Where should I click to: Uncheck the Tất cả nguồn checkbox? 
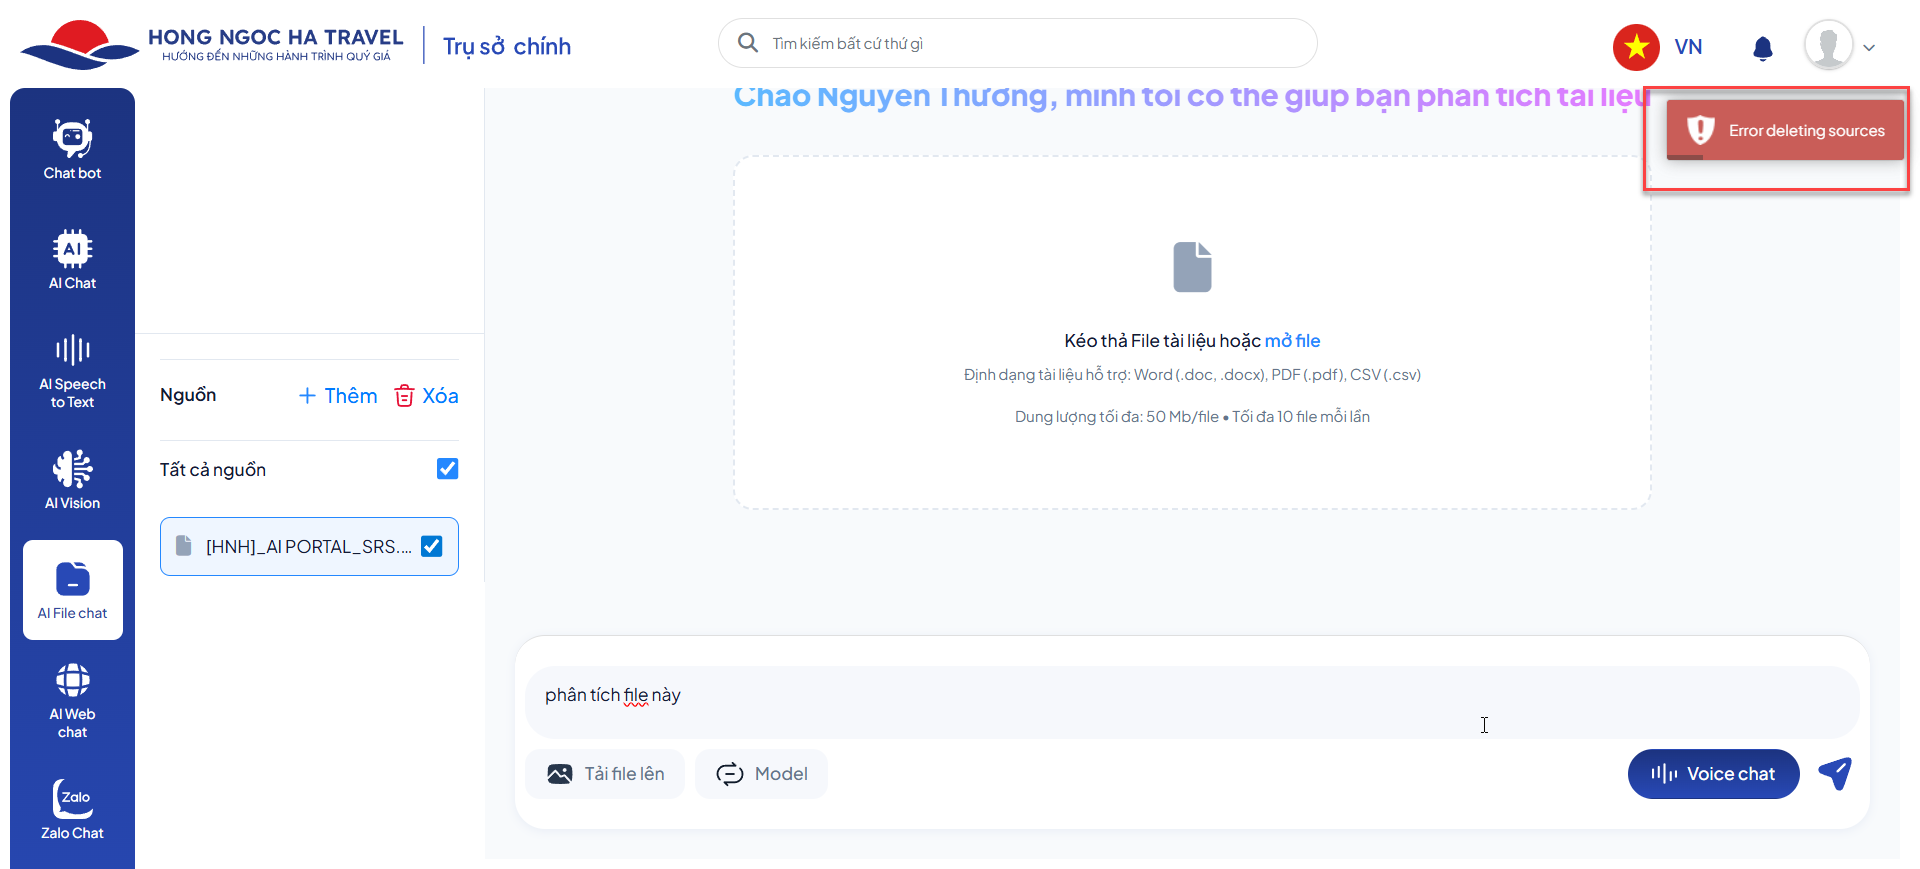pyautogui.click(x=447, y=469)
